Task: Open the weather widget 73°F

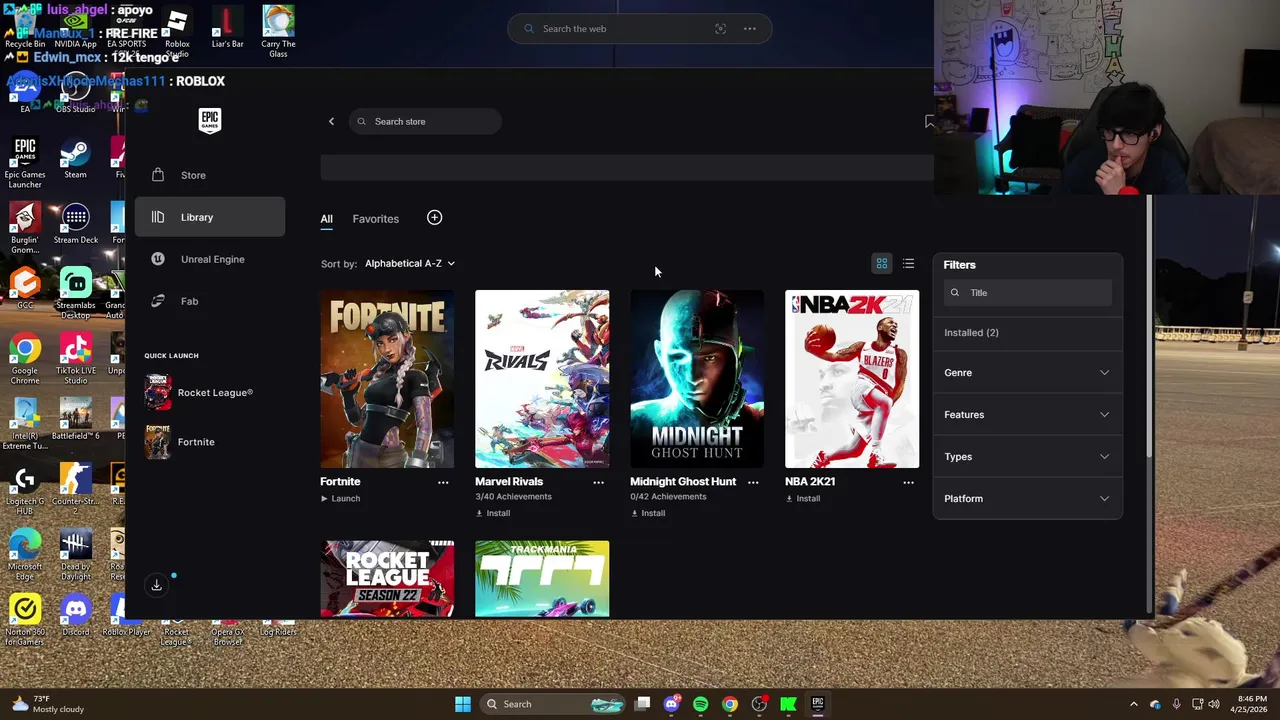Action: click(x=48, y=704)
